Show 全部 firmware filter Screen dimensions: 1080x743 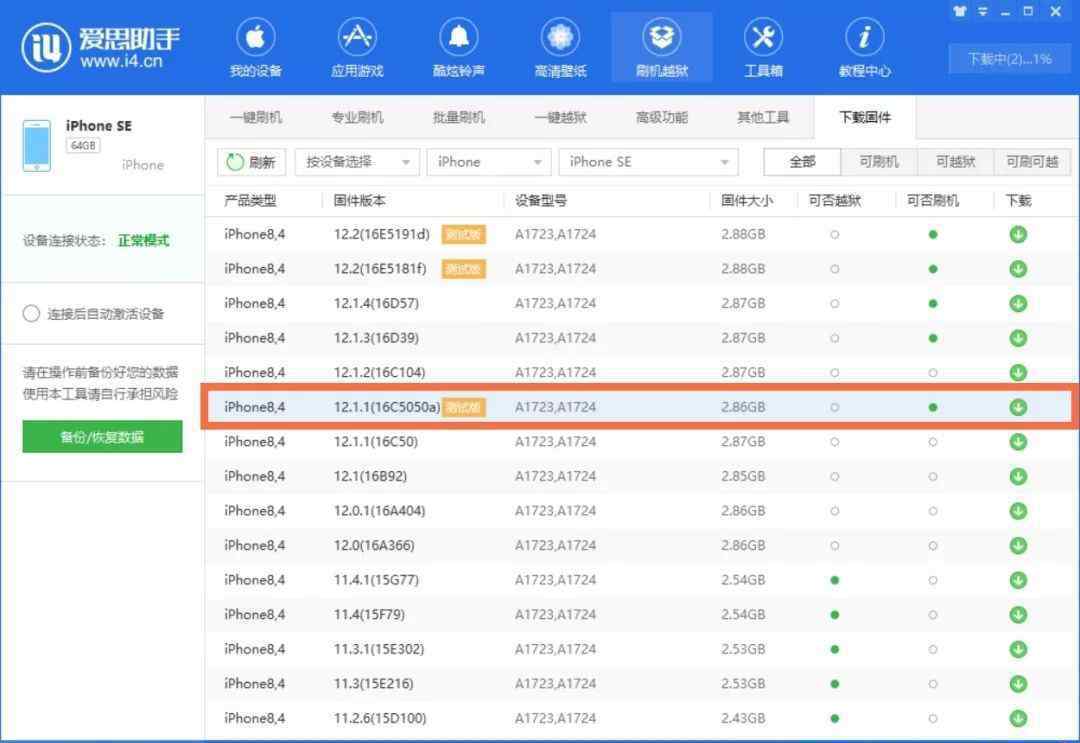pyautogui.click(x=802, y=162)
